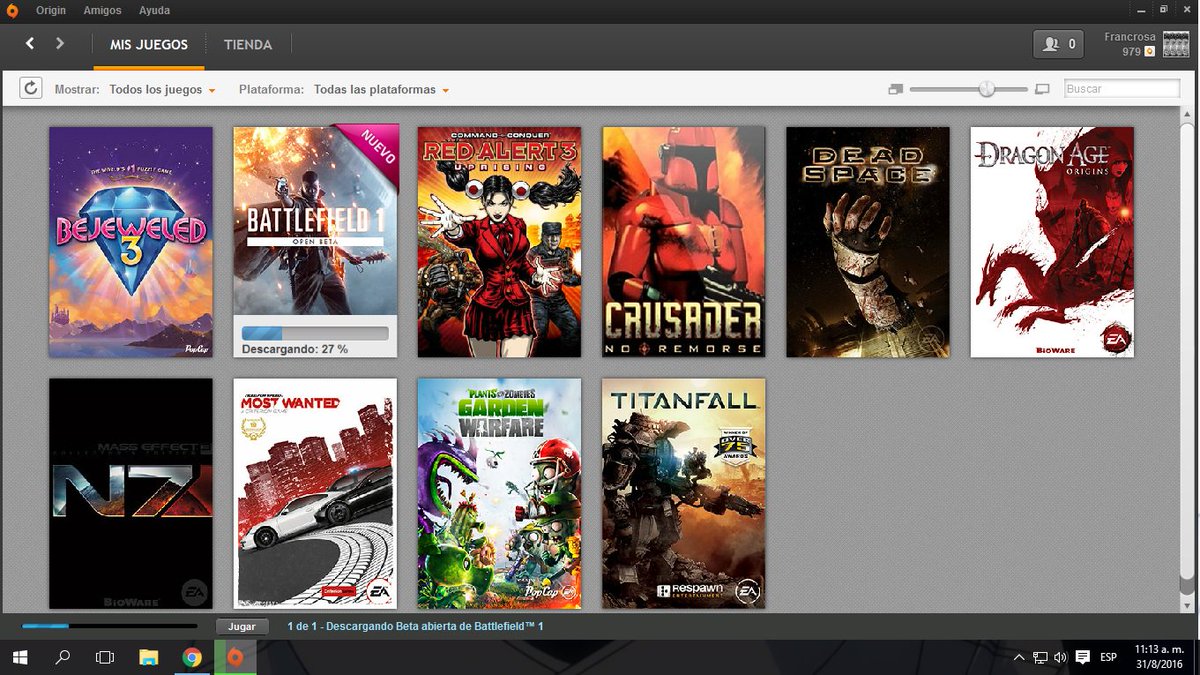Select the Titanfall game tile
Viewport: 1200px width, 675px height.
683,493
